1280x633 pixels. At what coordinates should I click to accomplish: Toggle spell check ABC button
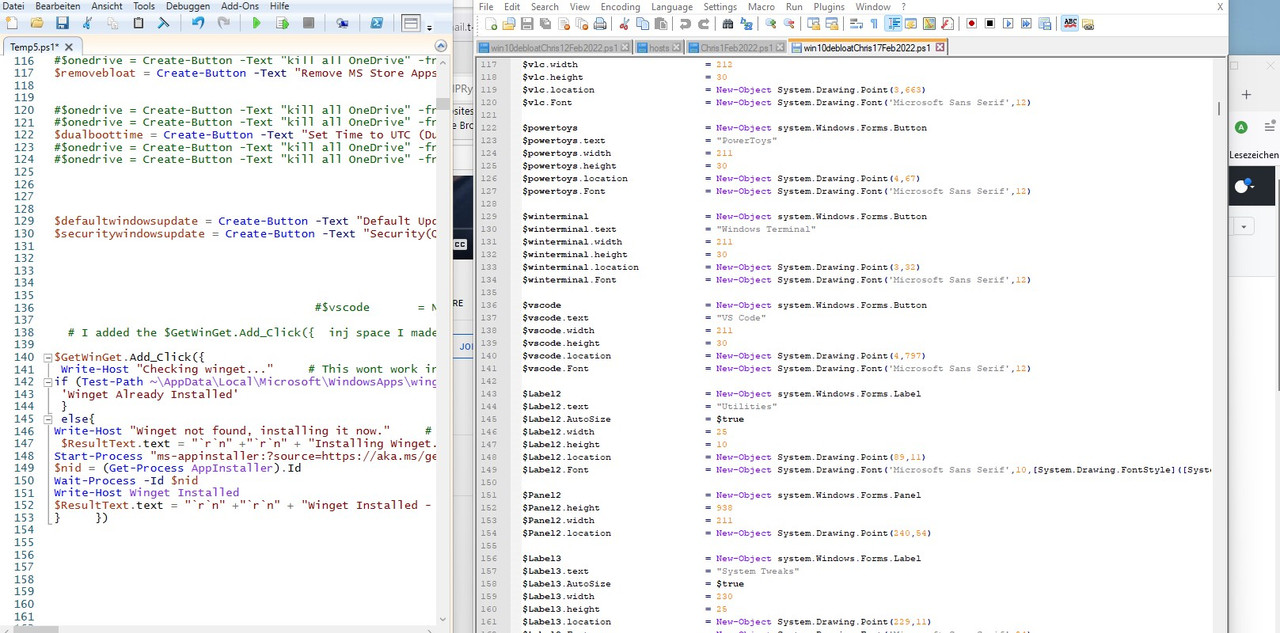(1069, 23)
